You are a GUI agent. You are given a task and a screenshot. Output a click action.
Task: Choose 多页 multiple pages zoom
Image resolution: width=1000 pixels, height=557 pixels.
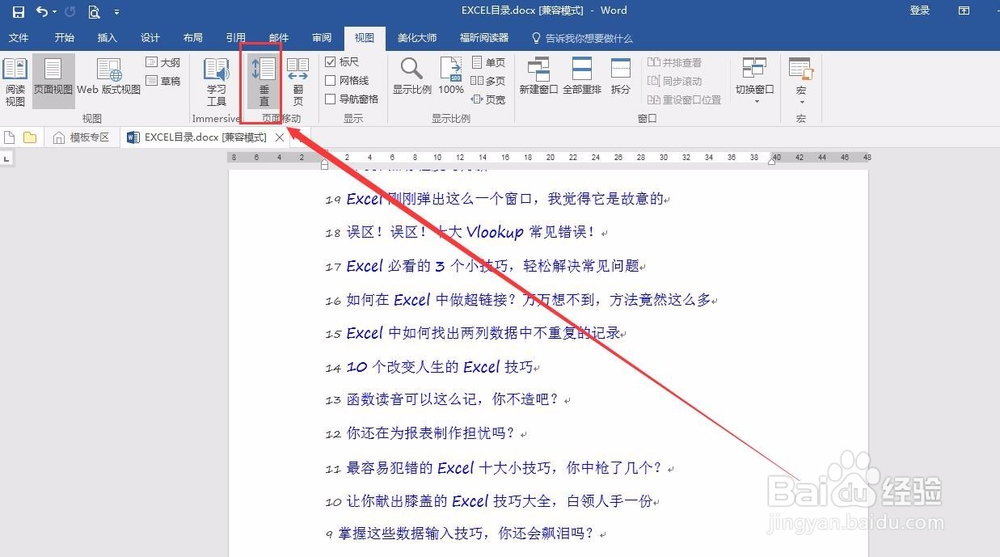(x=489, y=81)
